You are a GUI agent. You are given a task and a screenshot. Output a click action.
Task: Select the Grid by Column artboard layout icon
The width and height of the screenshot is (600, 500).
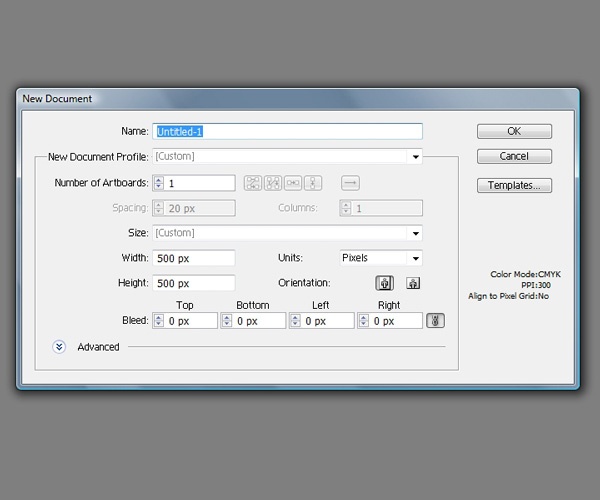(273, 183)
